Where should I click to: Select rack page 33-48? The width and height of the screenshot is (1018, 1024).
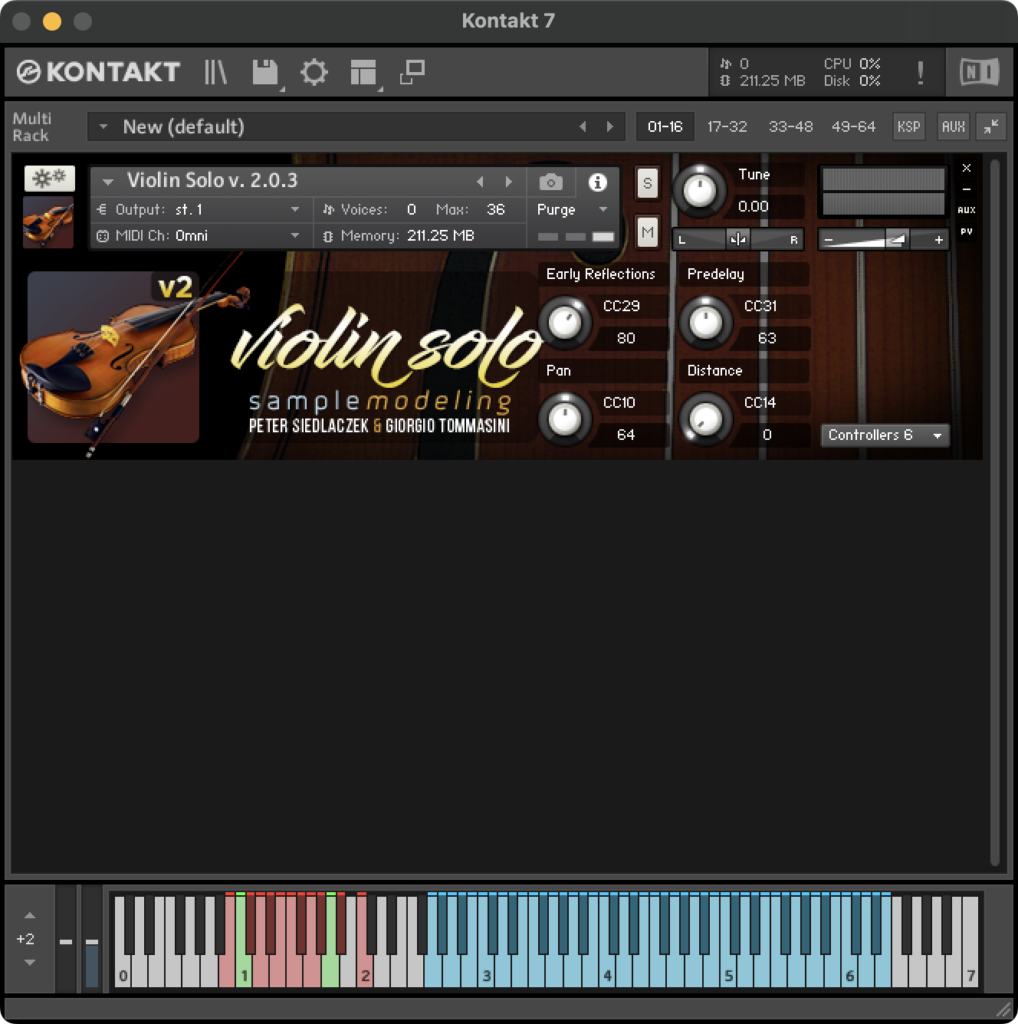pos(790,126)
